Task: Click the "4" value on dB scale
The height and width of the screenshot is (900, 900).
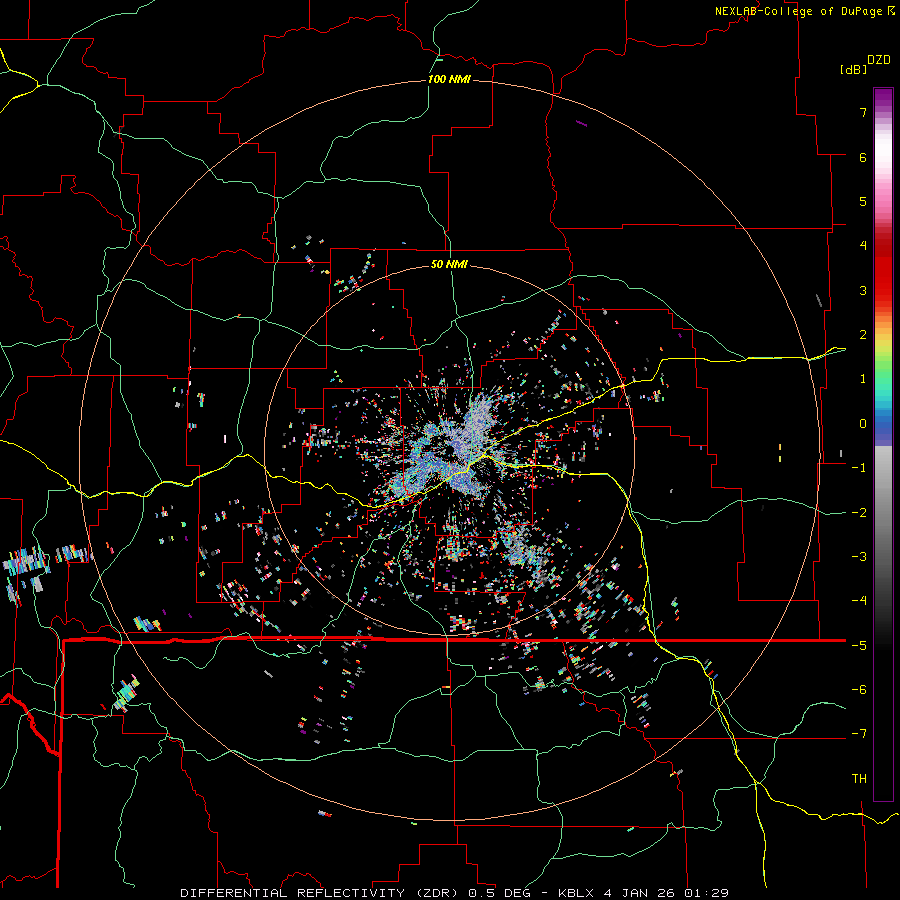Action: click(863, 246)
